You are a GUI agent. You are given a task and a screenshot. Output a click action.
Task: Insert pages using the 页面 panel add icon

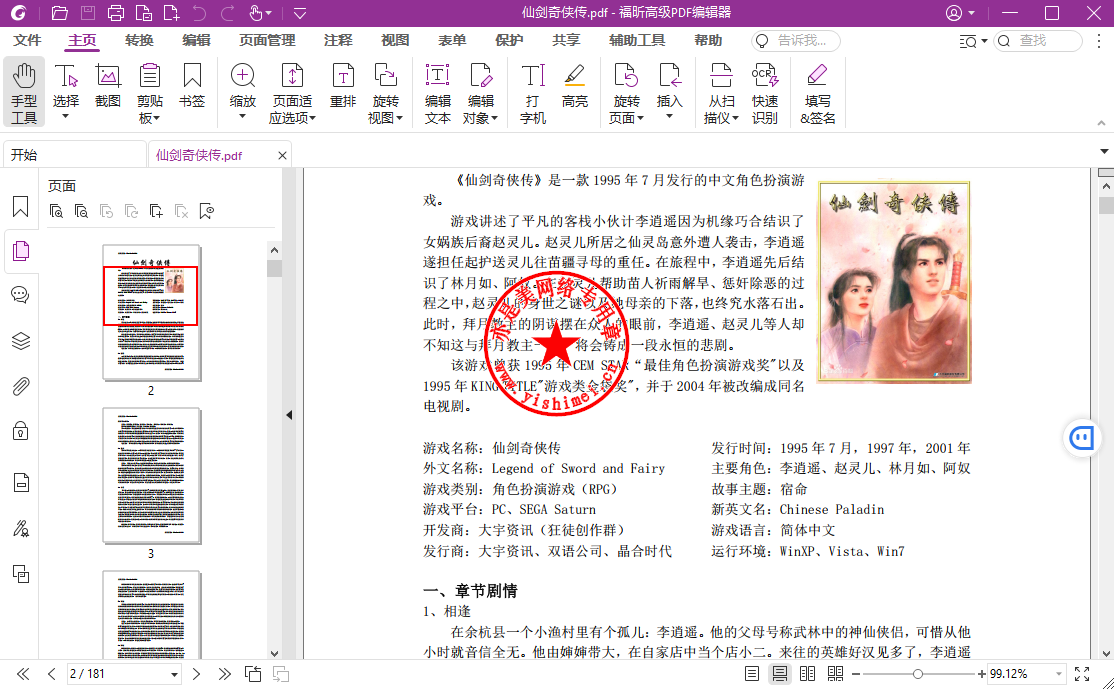click(x=156, y=211)
